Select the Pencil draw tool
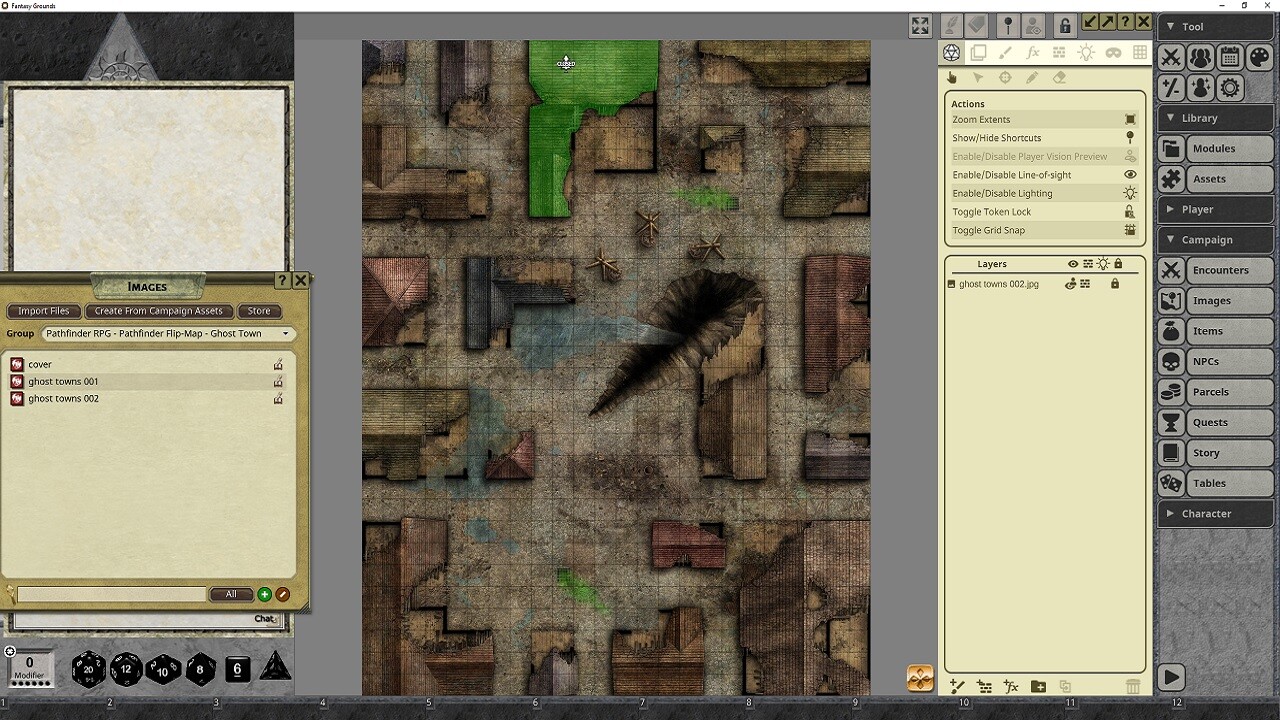 [x=1032, y=77]
